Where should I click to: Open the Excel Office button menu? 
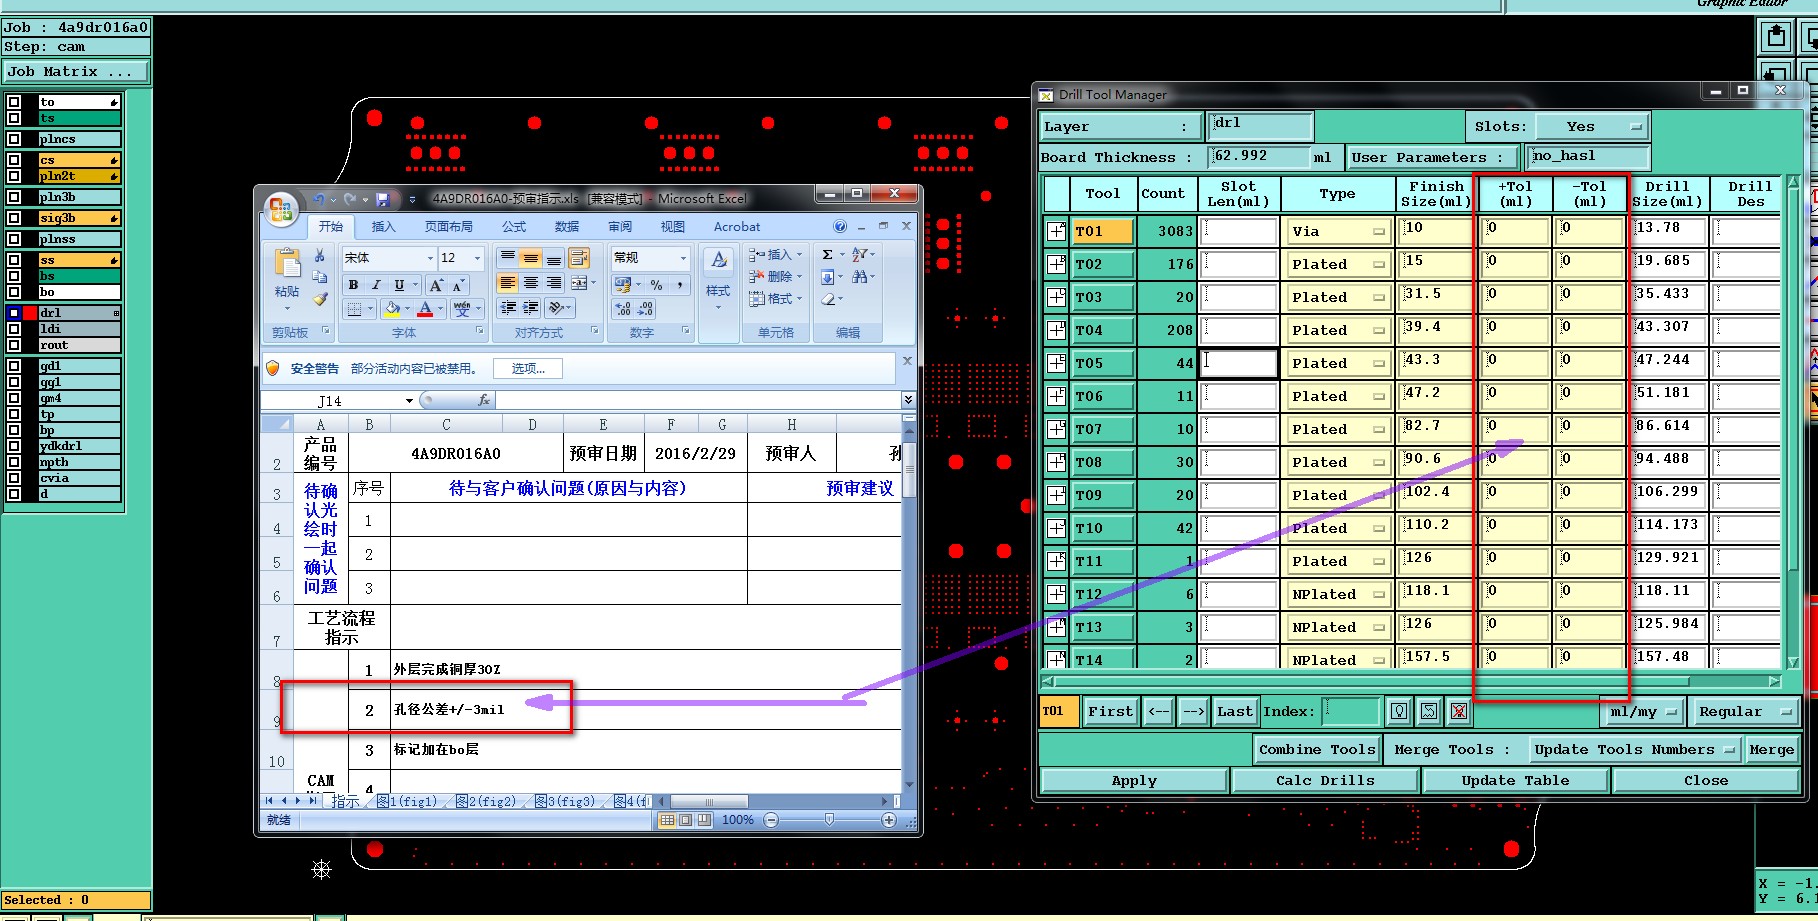click(x=281, y=210)
